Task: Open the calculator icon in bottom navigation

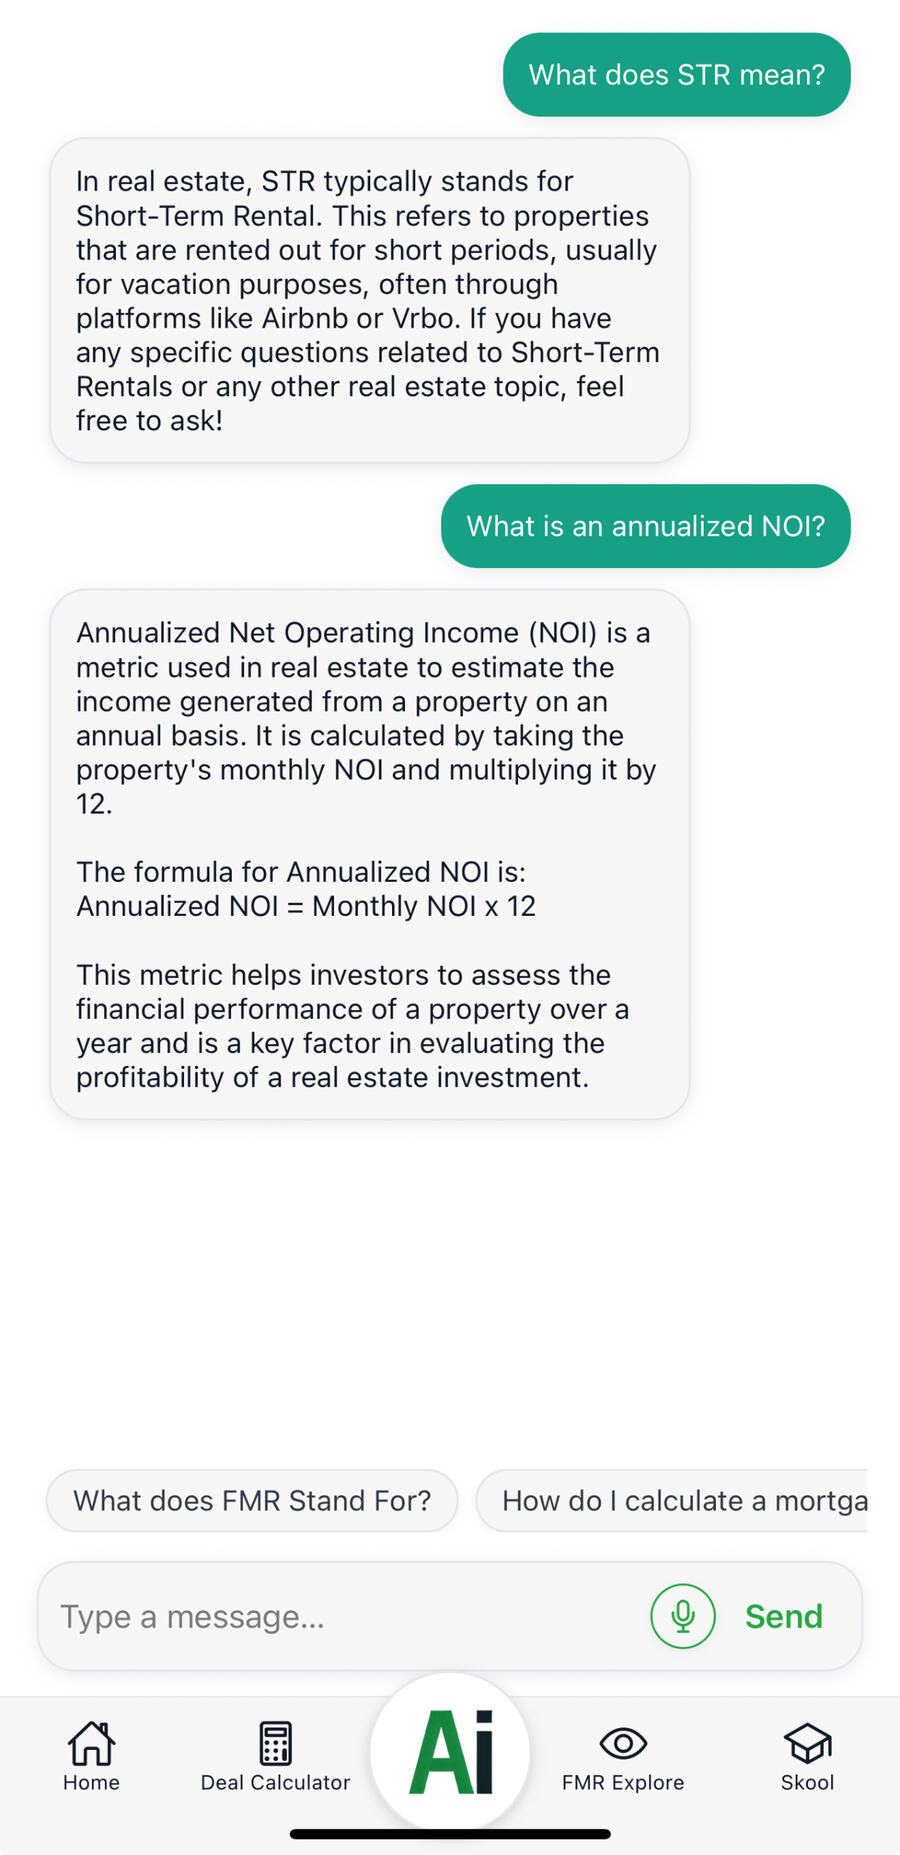Action: click(275, 1743)
